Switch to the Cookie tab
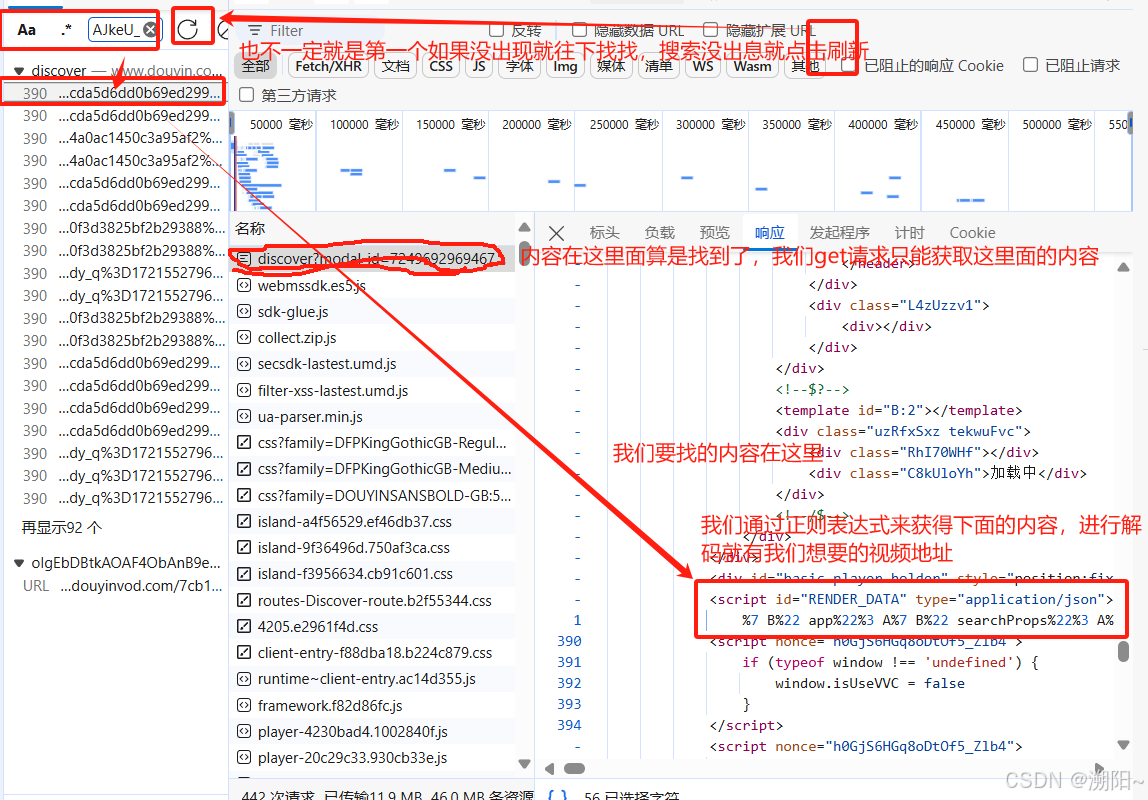This screenshot has width=1148, height=800. click(x=972, y=233)
